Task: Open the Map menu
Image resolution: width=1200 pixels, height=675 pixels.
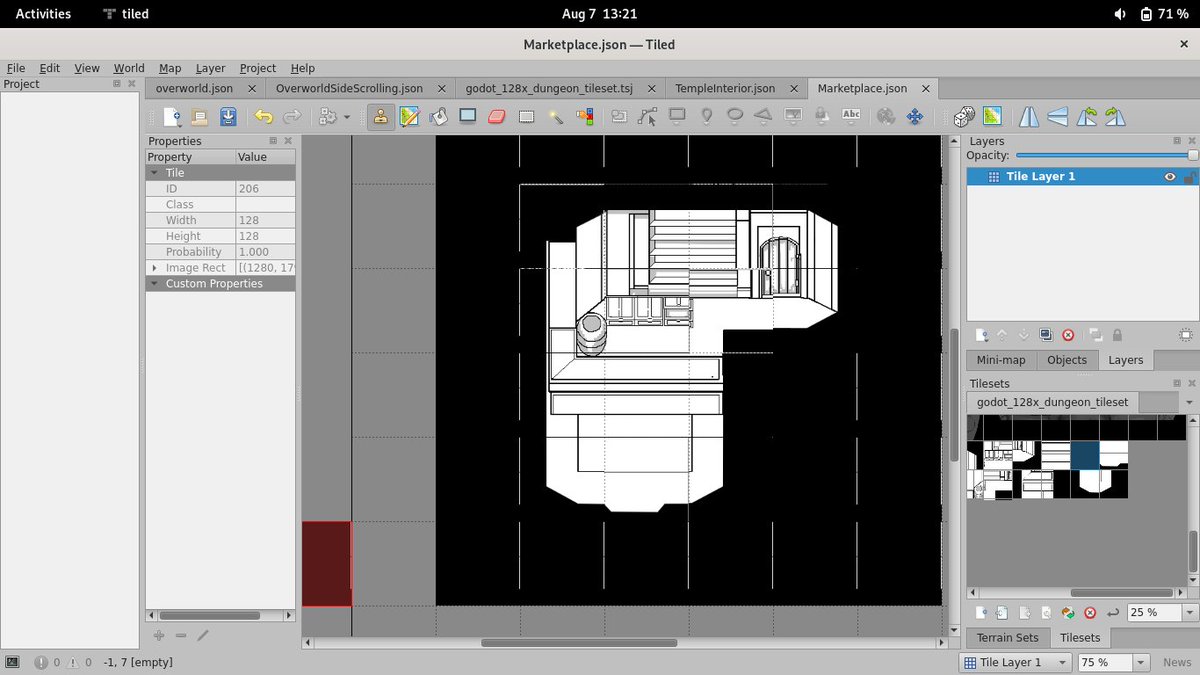Action: [170, 68]
